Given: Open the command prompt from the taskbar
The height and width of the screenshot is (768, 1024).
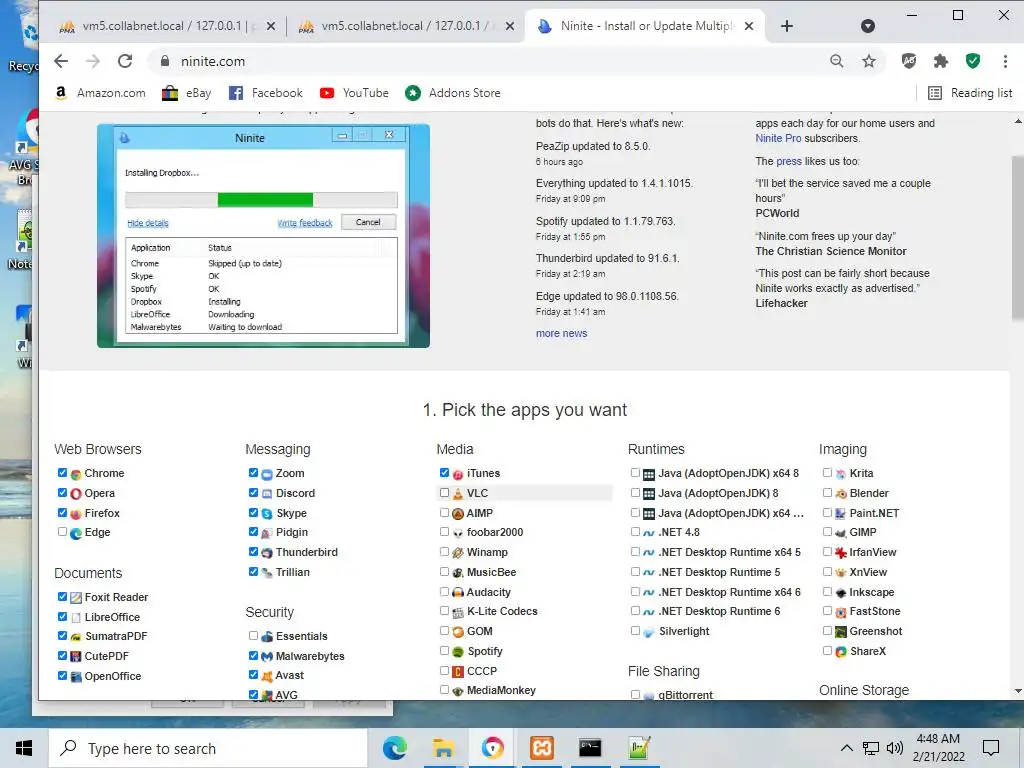Looking at the screenshot, I should (x=590, y=748).
